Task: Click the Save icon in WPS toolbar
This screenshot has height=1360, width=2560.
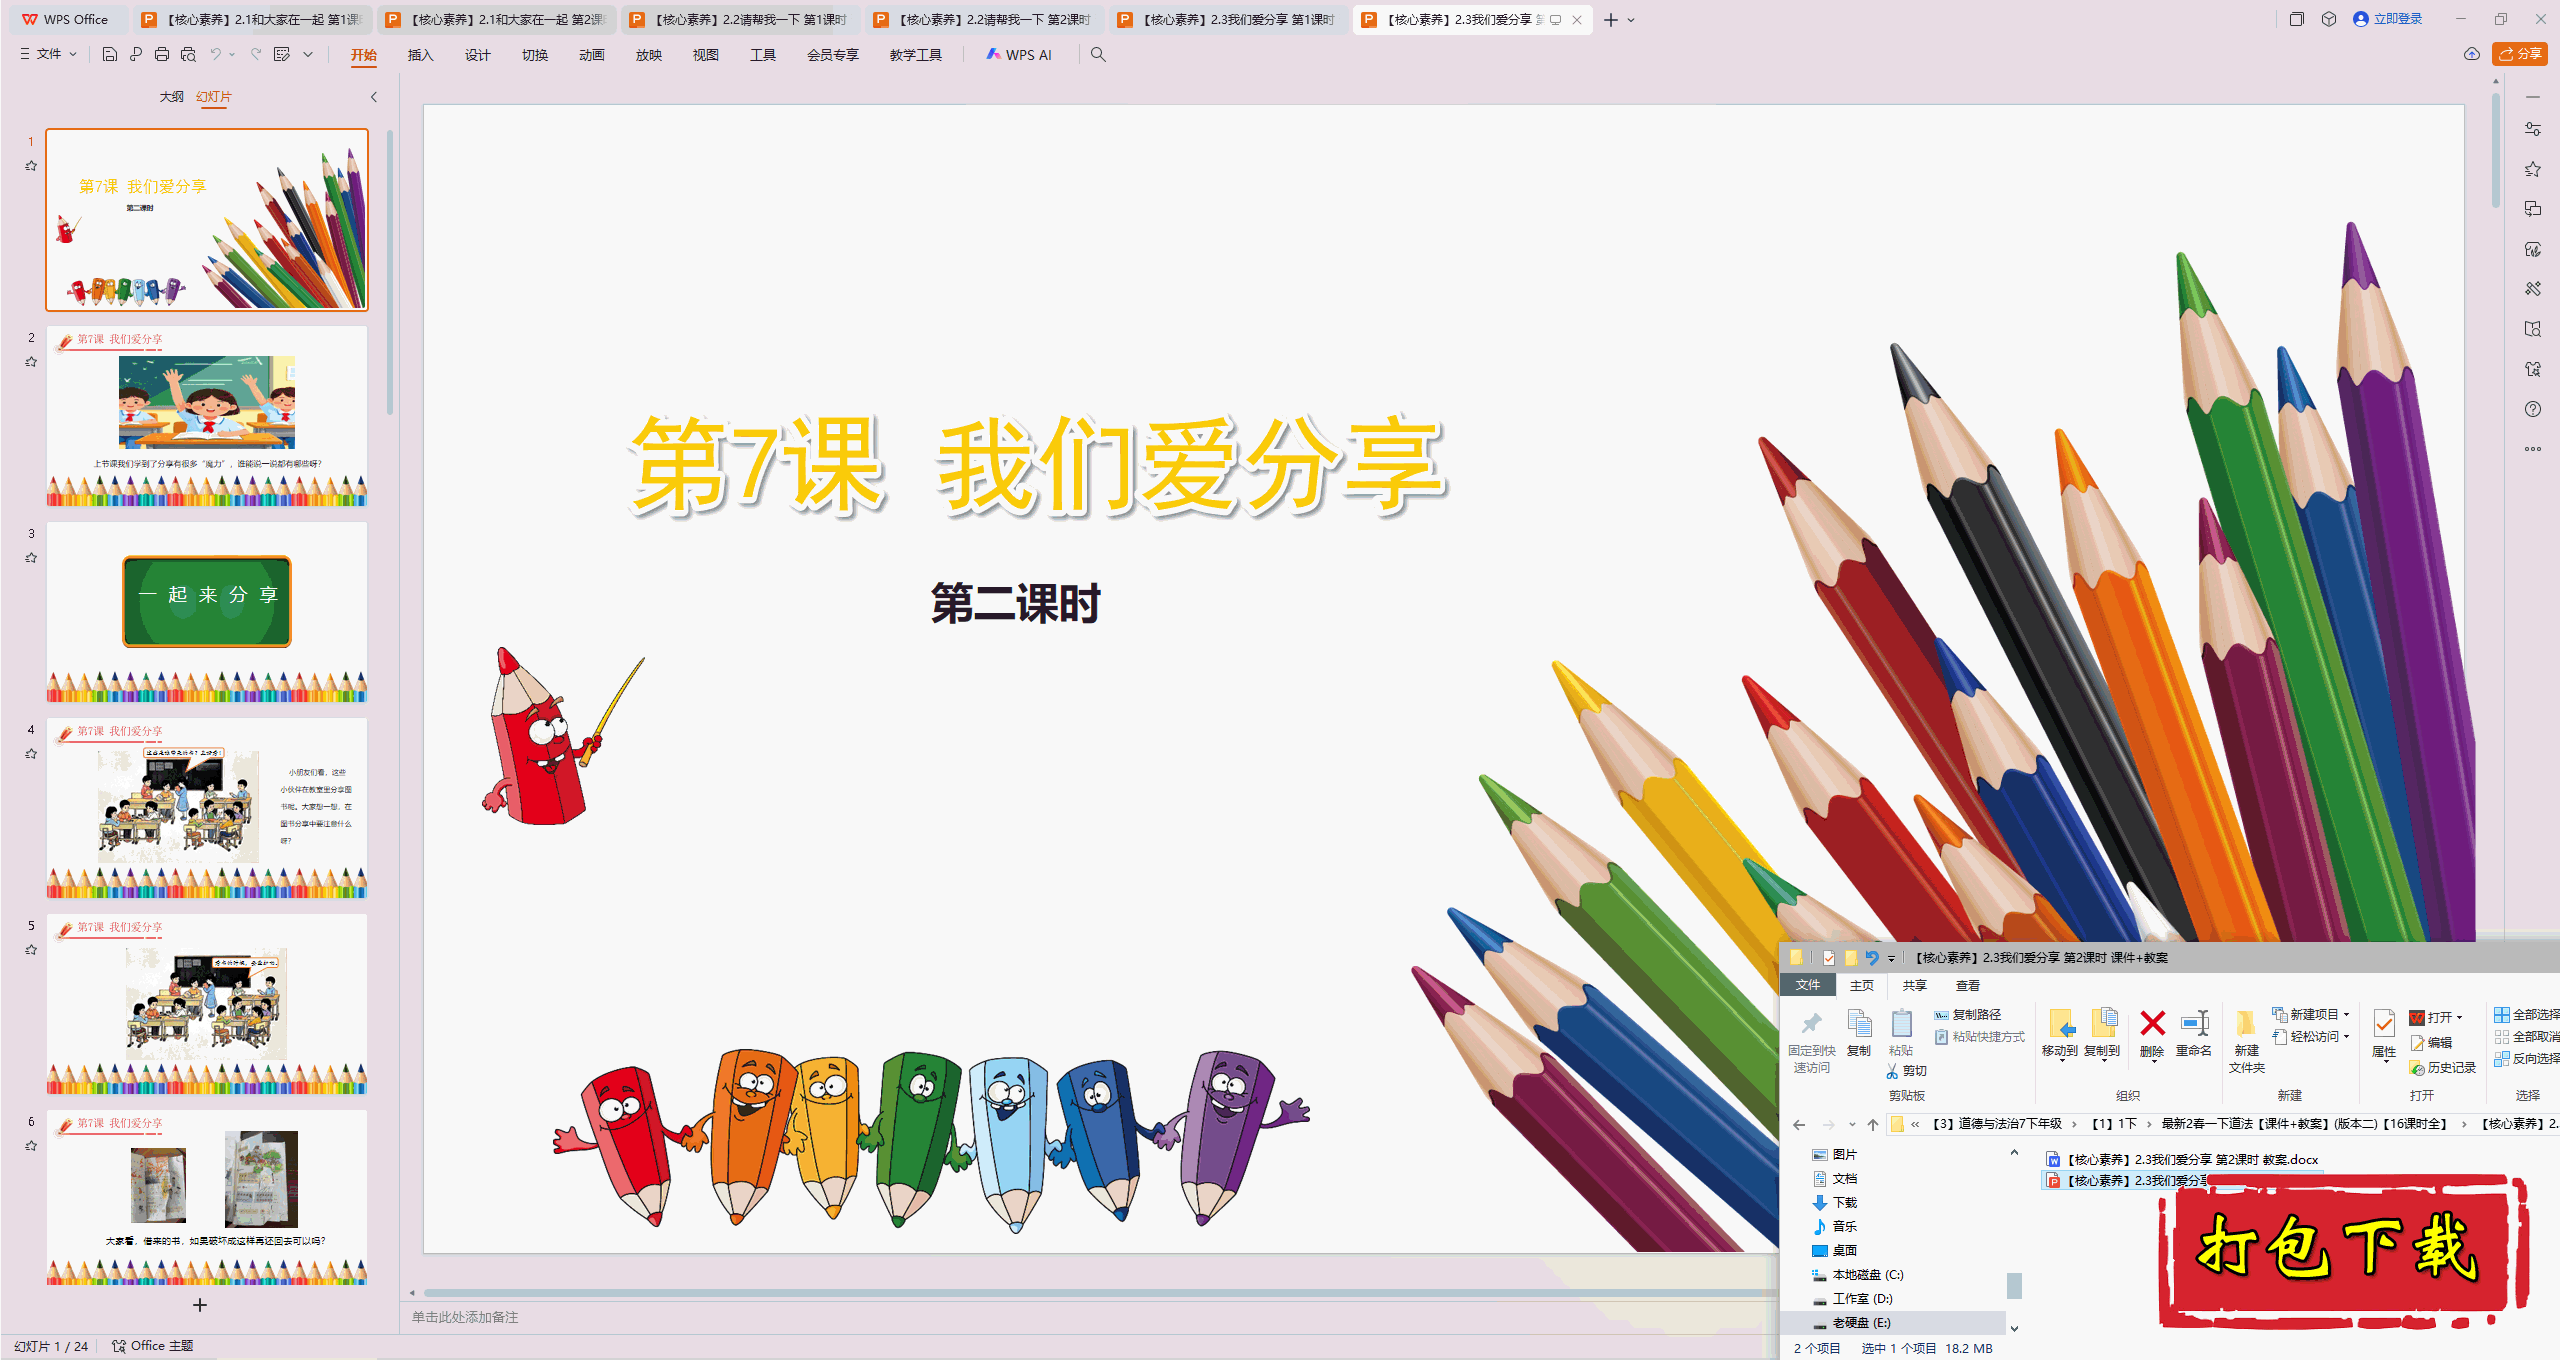Action: 110,55
